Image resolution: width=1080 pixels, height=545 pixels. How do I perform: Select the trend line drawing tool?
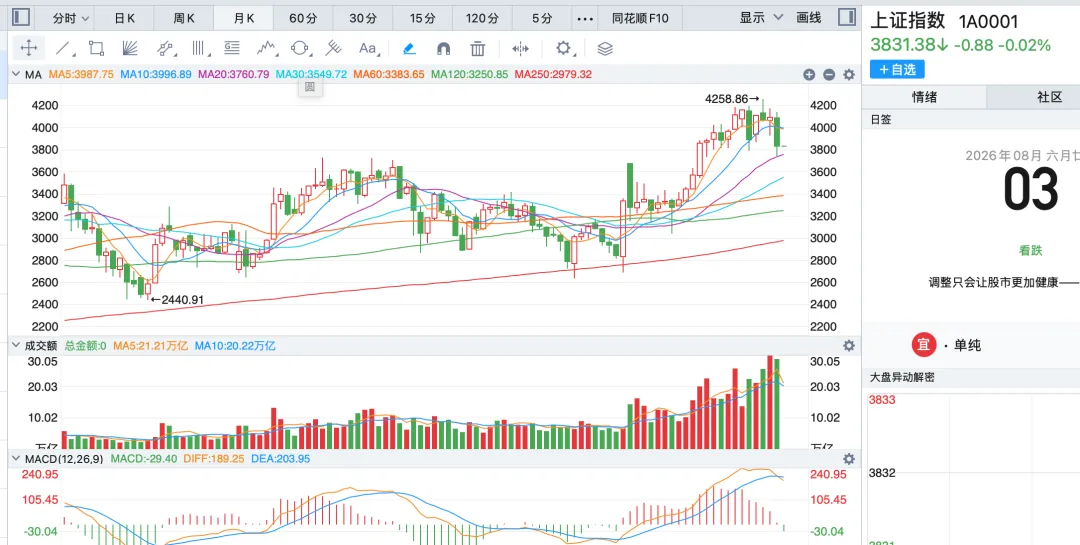pyautogui.click(x=64, y=48)
